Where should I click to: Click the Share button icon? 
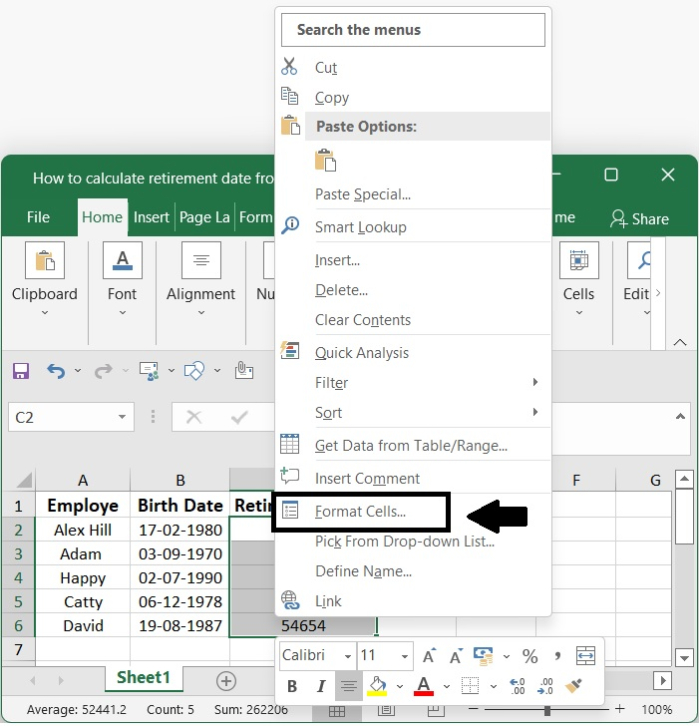[x=619, y=219]
